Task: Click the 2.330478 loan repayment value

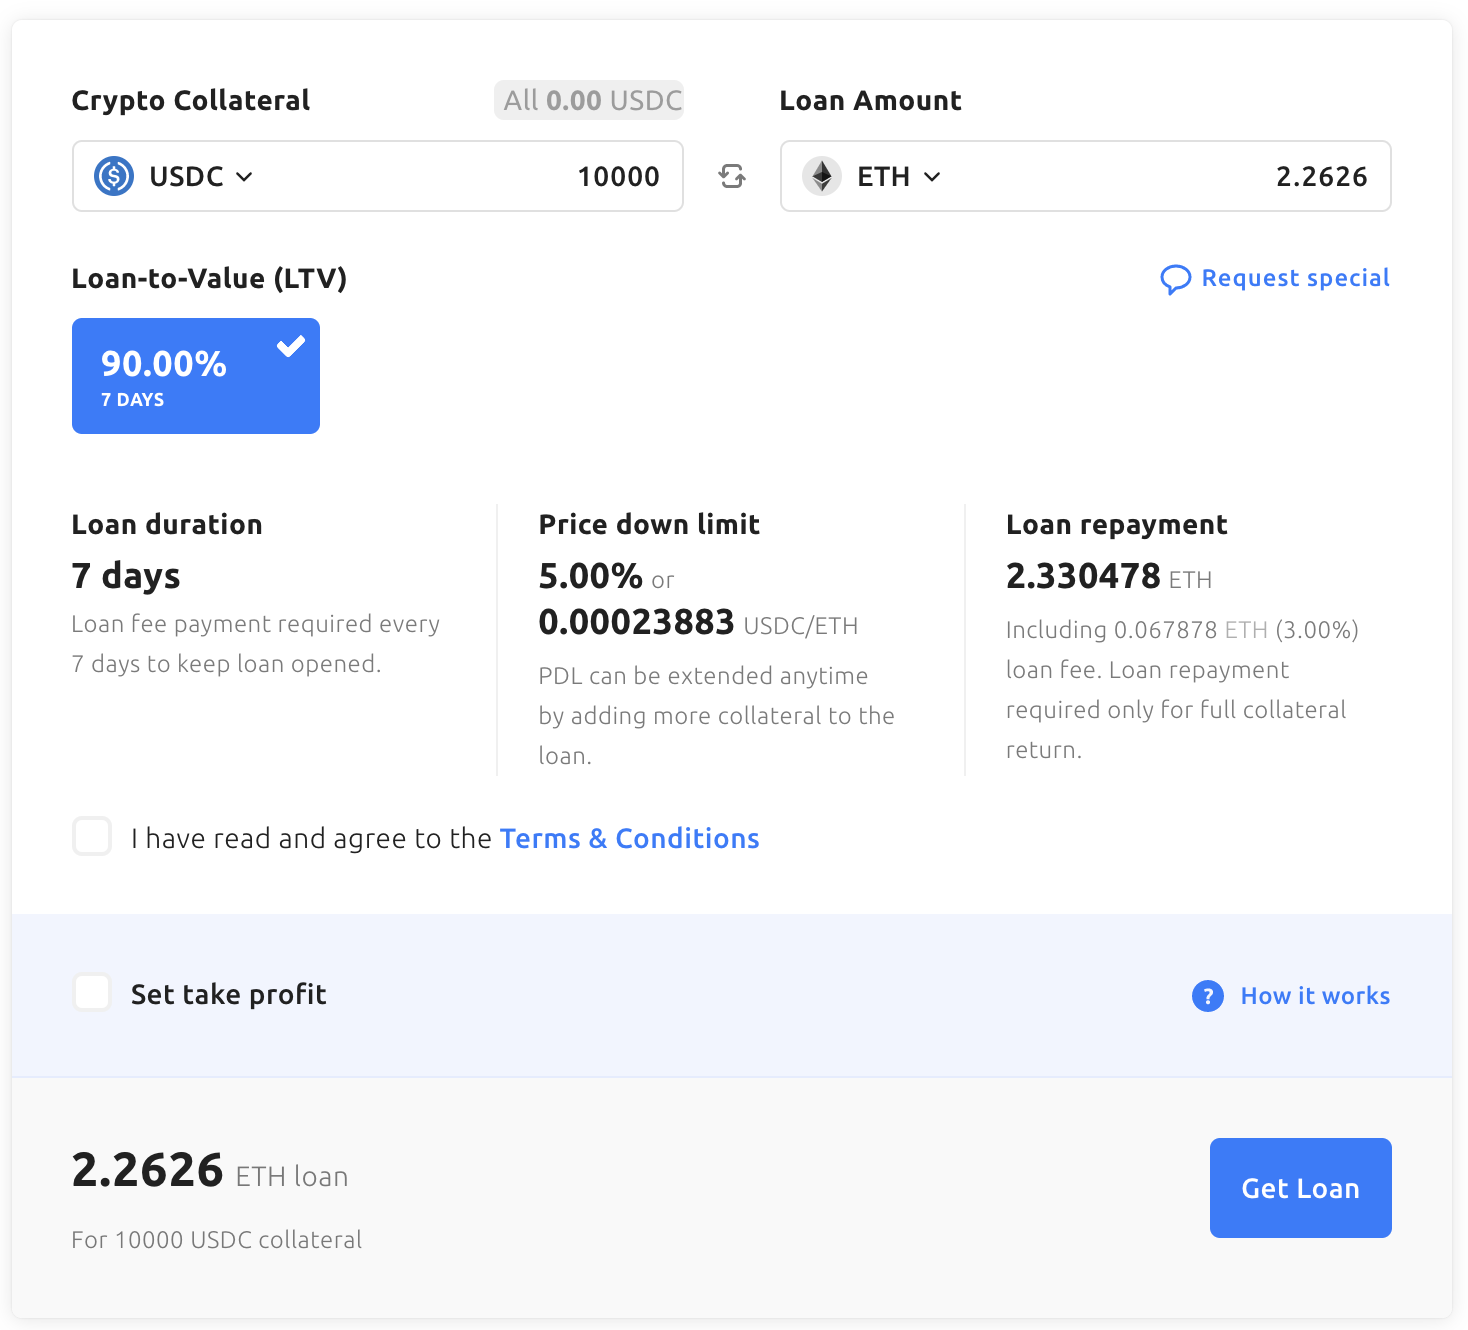Action: pos(1083,576)
